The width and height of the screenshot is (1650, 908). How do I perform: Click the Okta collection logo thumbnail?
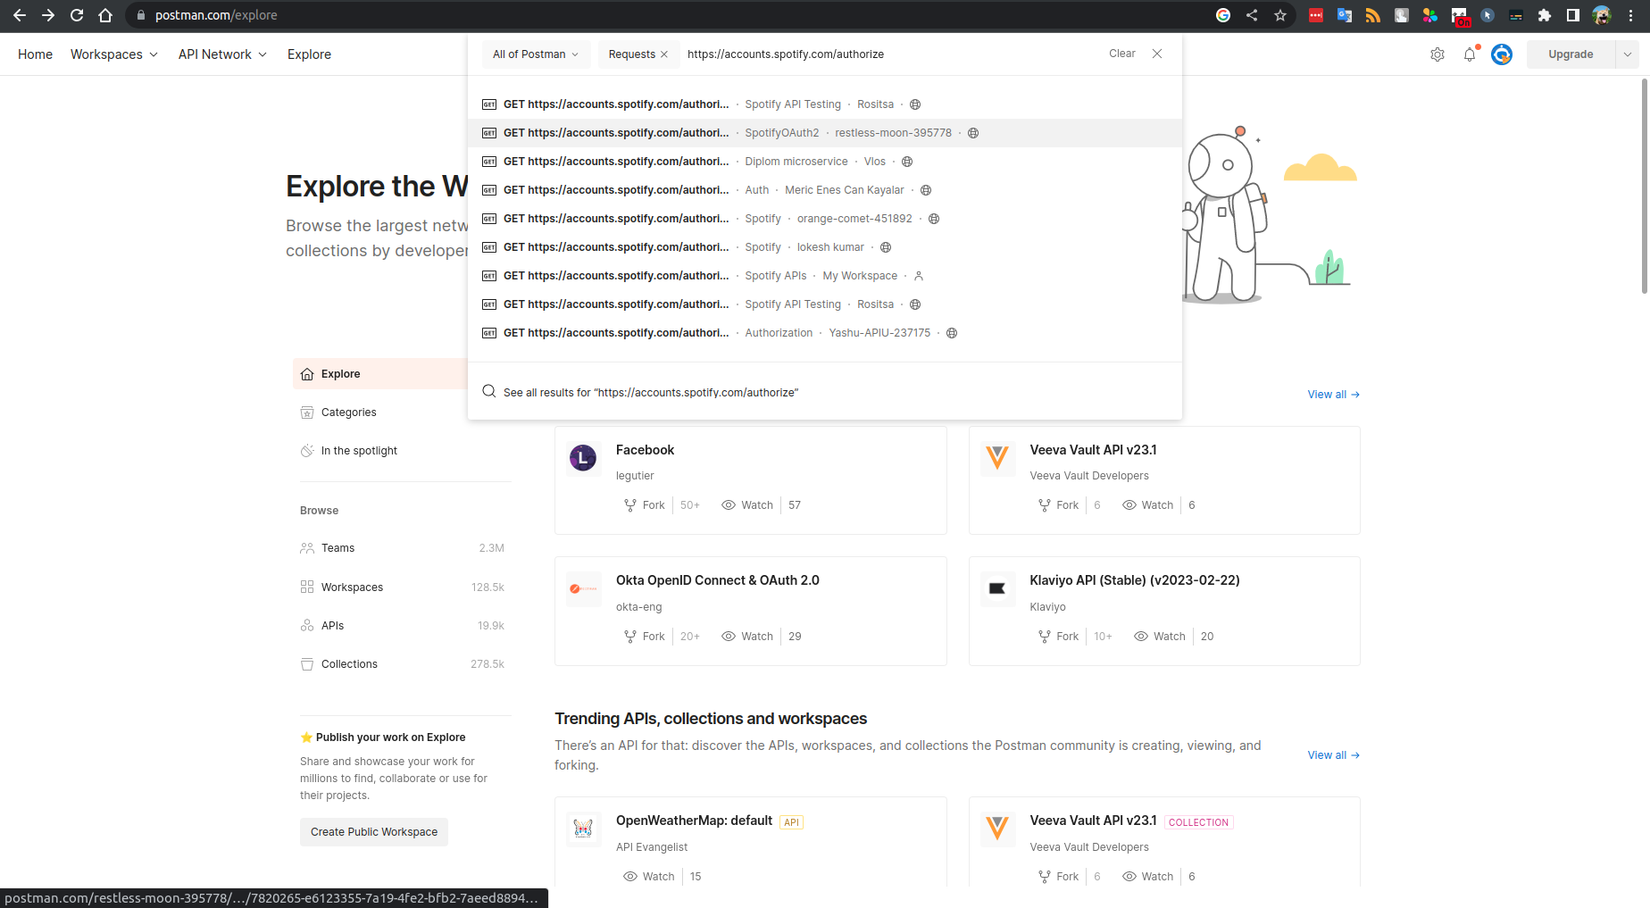[583, 589]
